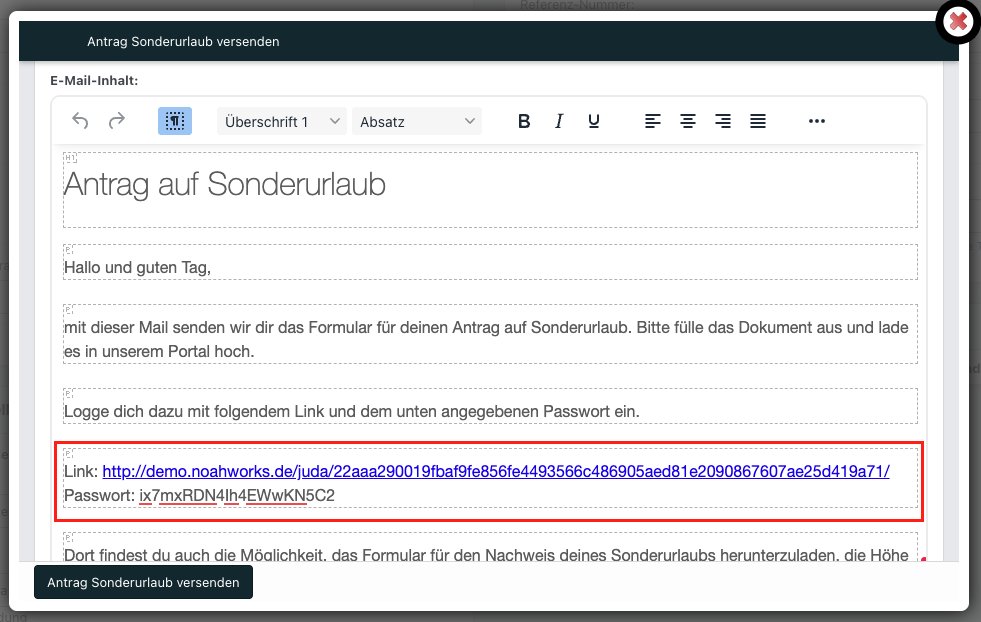Open more toolbar options ellipsis
Viewport: 981px width, 622px height.
pyautogui.click(x=816, y=121)
